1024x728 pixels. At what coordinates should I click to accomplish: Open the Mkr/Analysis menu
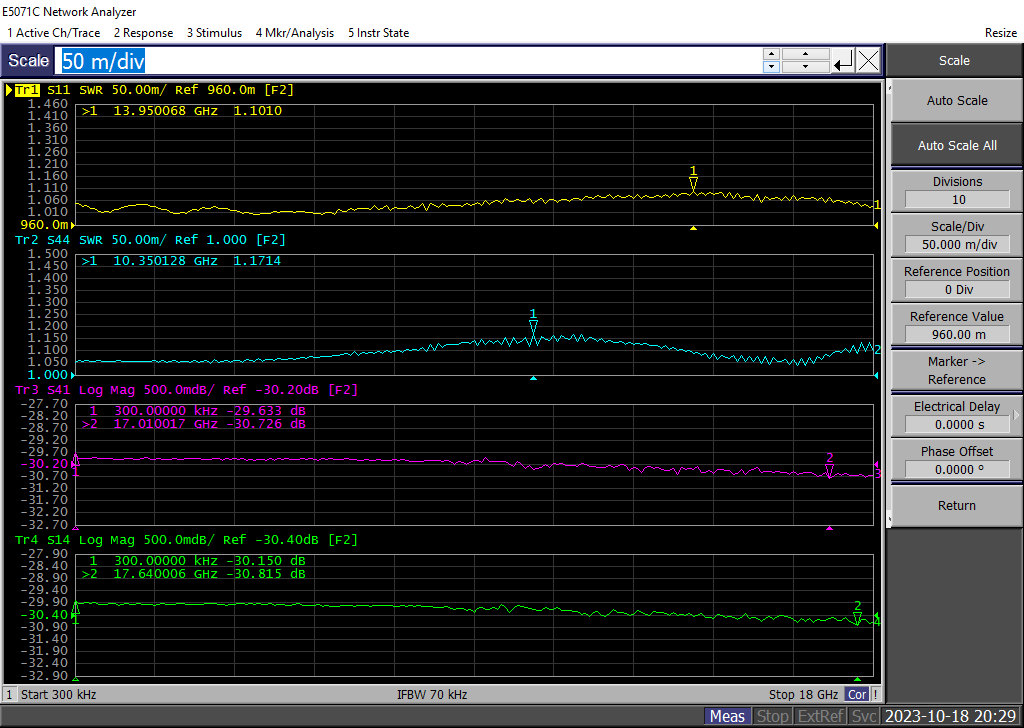point(294,33)
